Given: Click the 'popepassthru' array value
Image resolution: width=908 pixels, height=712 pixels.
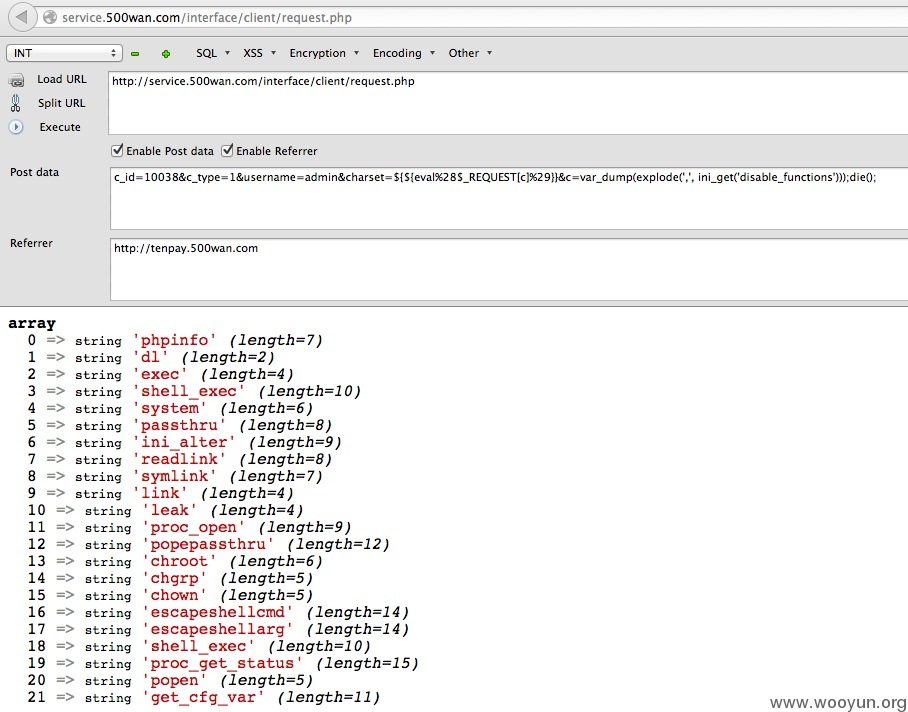Looking at the screenshot, I should pyautogui.click(x=208, y=544).
